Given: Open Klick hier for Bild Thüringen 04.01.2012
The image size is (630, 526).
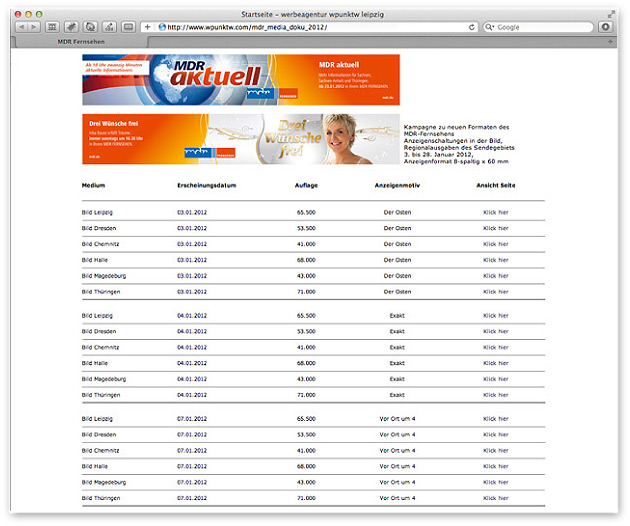Looking at the screenshot, I should 495,395.
